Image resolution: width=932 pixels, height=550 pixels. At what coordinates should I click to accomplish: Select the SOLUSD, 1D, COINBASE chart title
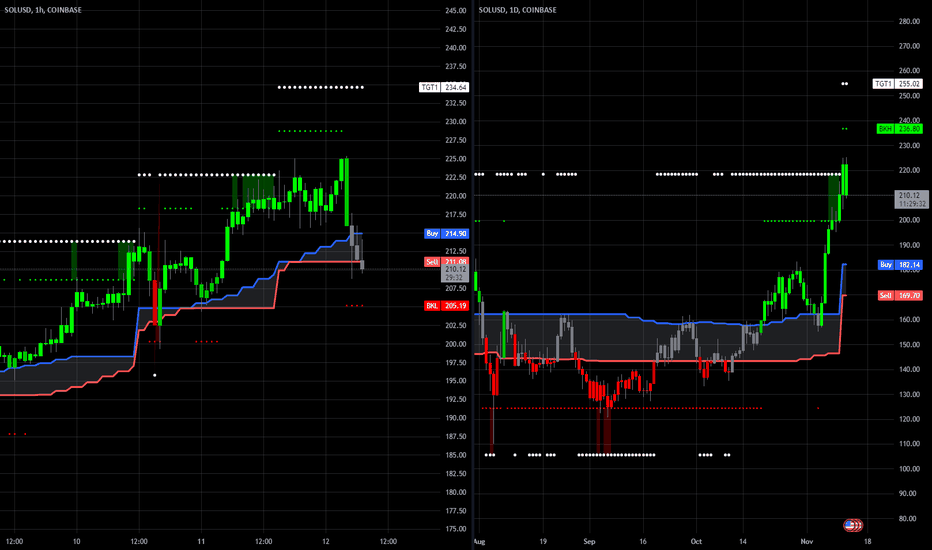518,10
